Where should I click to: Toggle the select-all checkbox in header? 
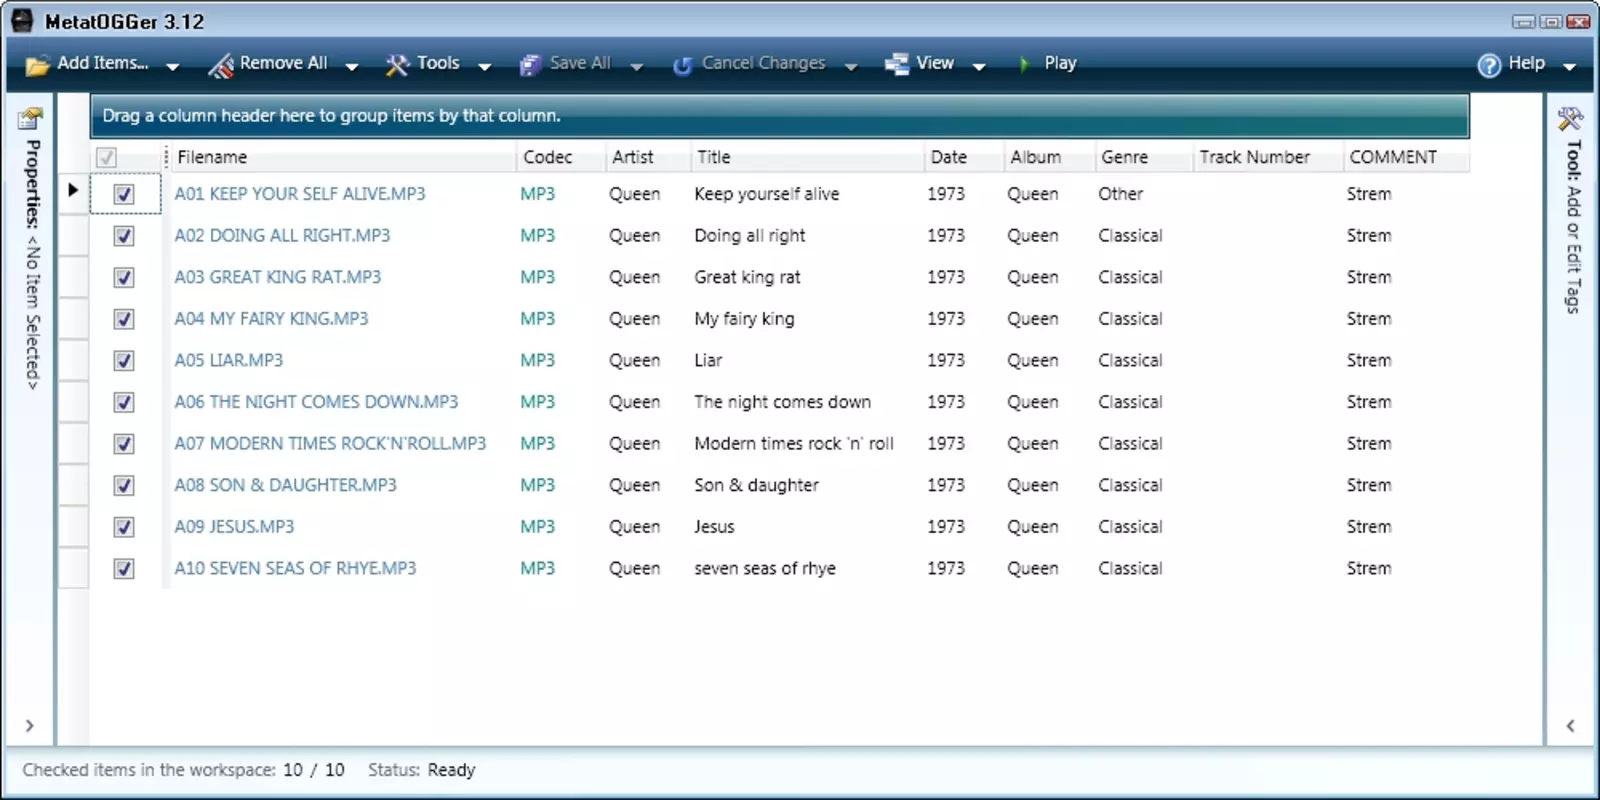pos(106,157)
